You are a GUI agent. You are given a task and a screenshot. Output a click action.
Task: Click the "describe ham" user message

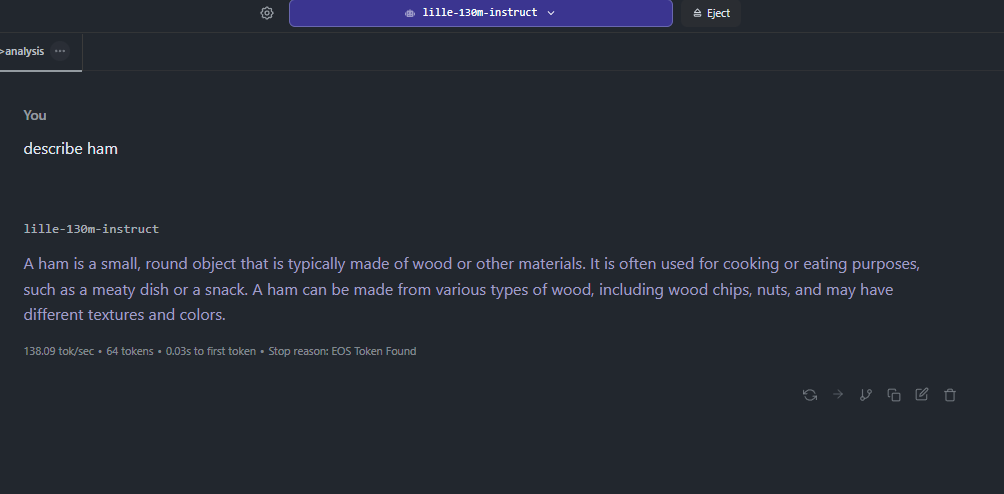[x=71, y=149]
